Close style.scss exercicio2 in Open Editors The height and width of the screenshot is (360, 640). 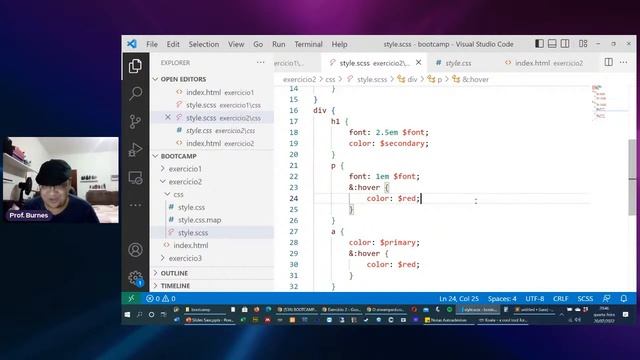pyautogui.click(x=168, y=118)
